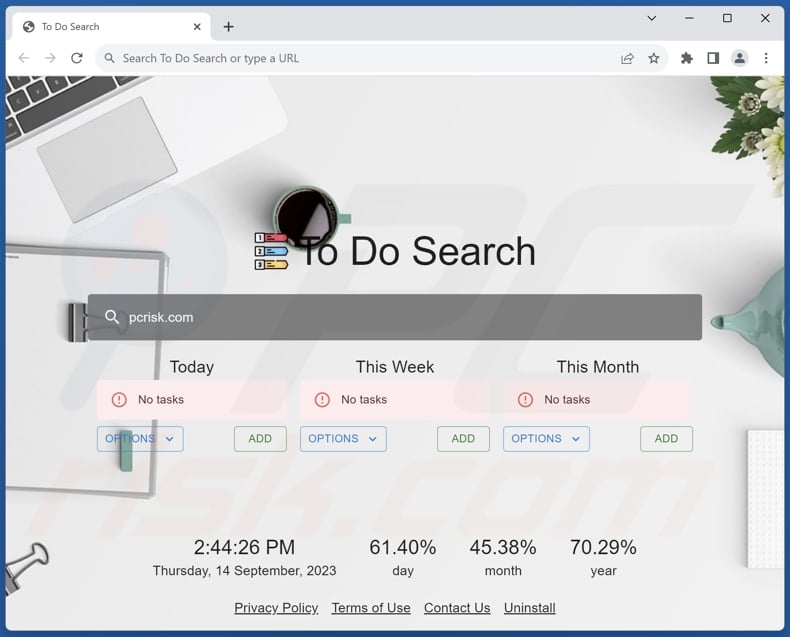The height and width of the screenshot is (637, 790).
Task: Click the pcrisk.com search input field
Action: pos(400,317)
